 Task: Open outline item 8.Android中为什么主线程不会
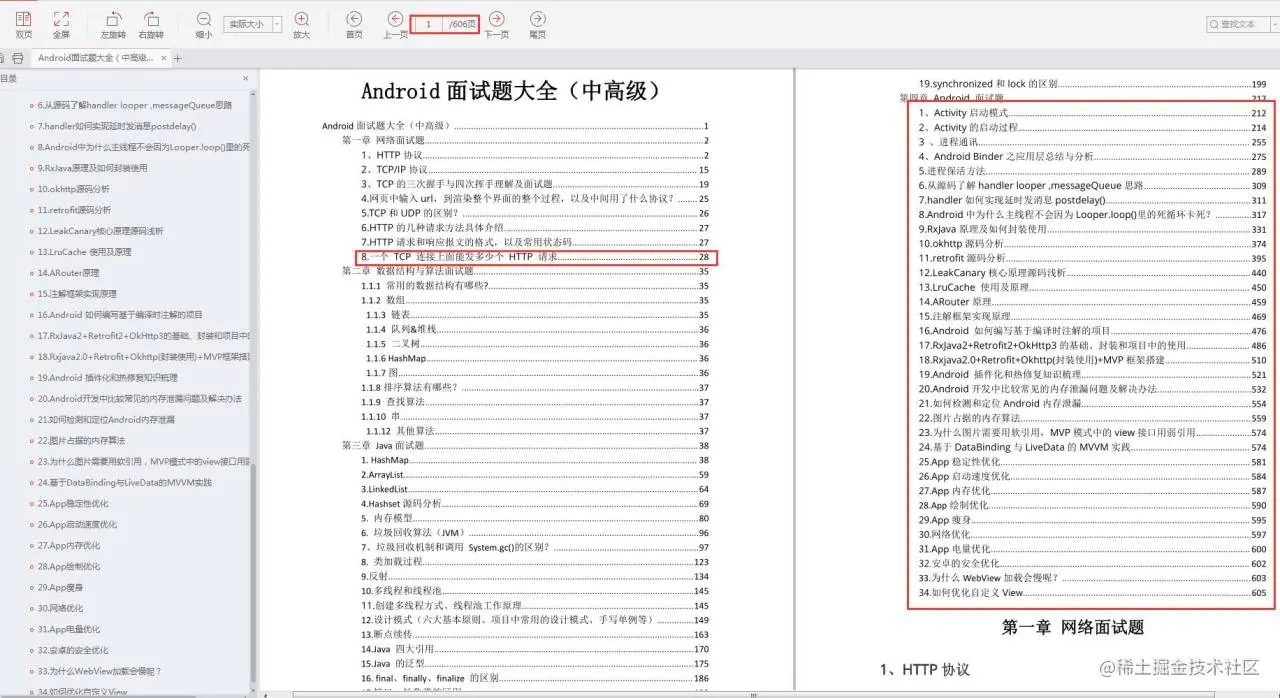point(143,147)
